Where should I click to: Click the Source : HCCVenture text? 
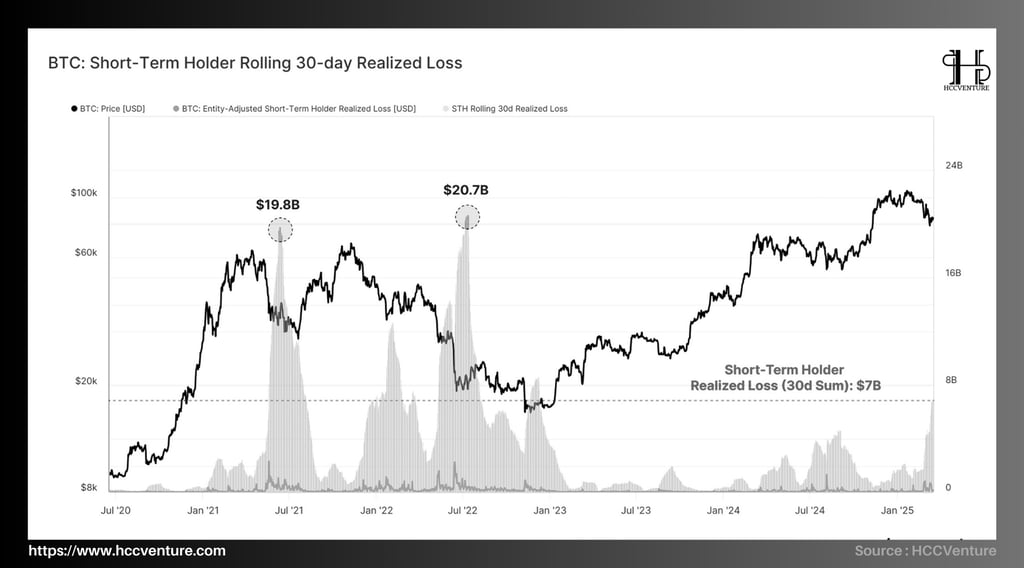925,550
